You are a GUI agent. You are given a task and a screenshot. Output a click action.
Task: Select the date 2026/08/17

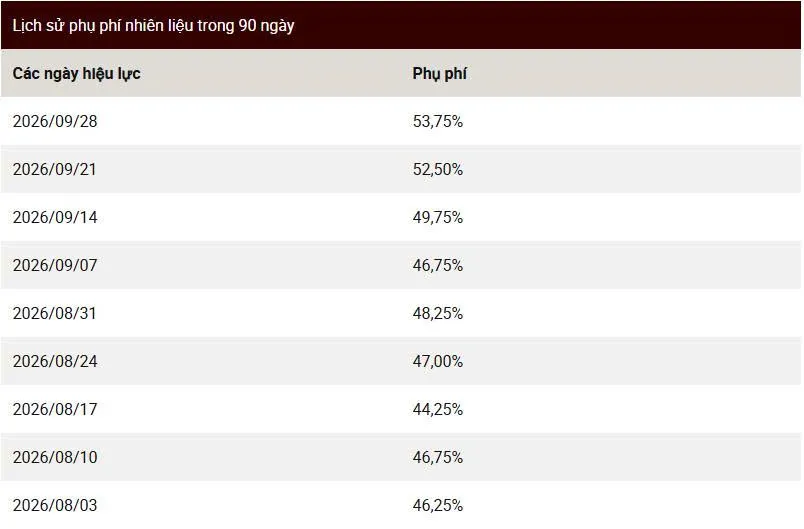tap(55, 409)
